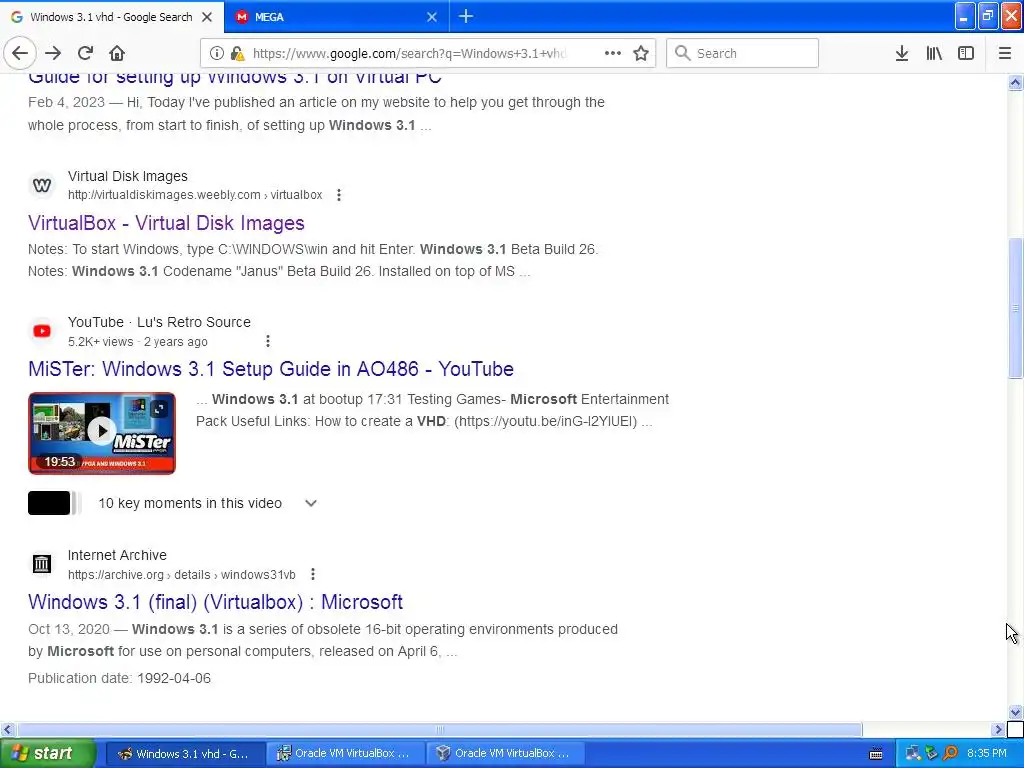Go forward with the Forward arrow
The height and width of the screenshot is (768, 1024).
[x=53, y=54]
